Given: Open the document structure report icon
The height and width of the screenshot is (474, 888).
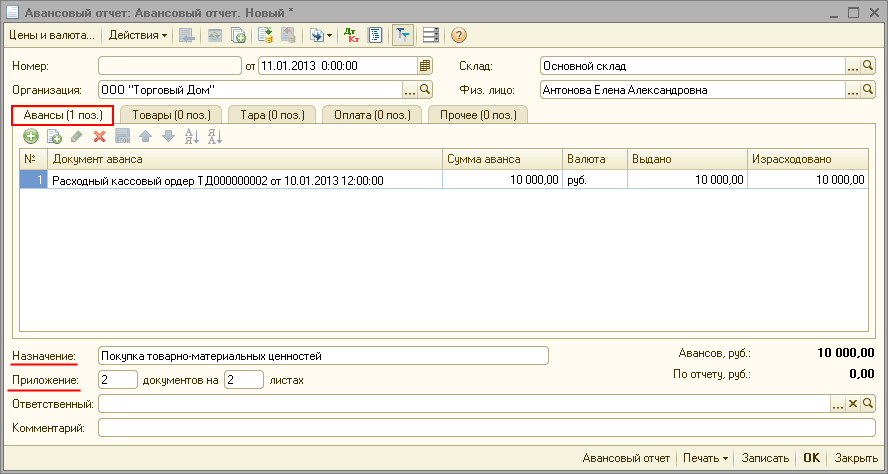Looking at the screenshot, I should click(375, 35).
